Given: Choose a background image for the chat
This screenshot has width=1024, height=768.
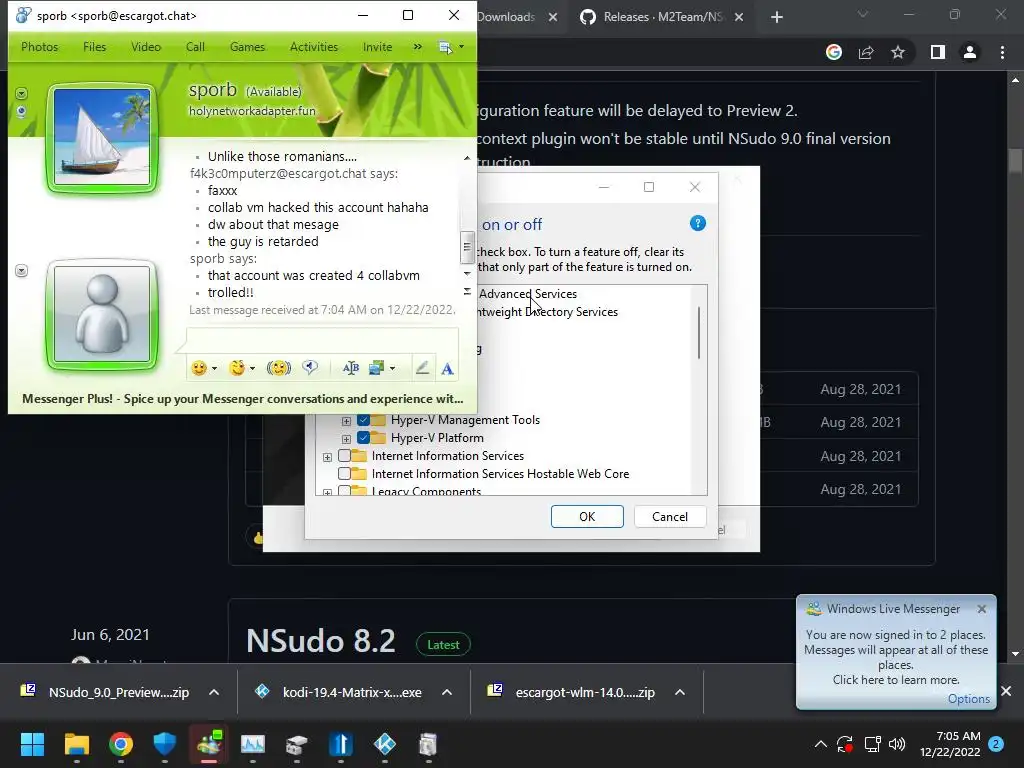Looking at the screenshot, I should click(376, 368).
